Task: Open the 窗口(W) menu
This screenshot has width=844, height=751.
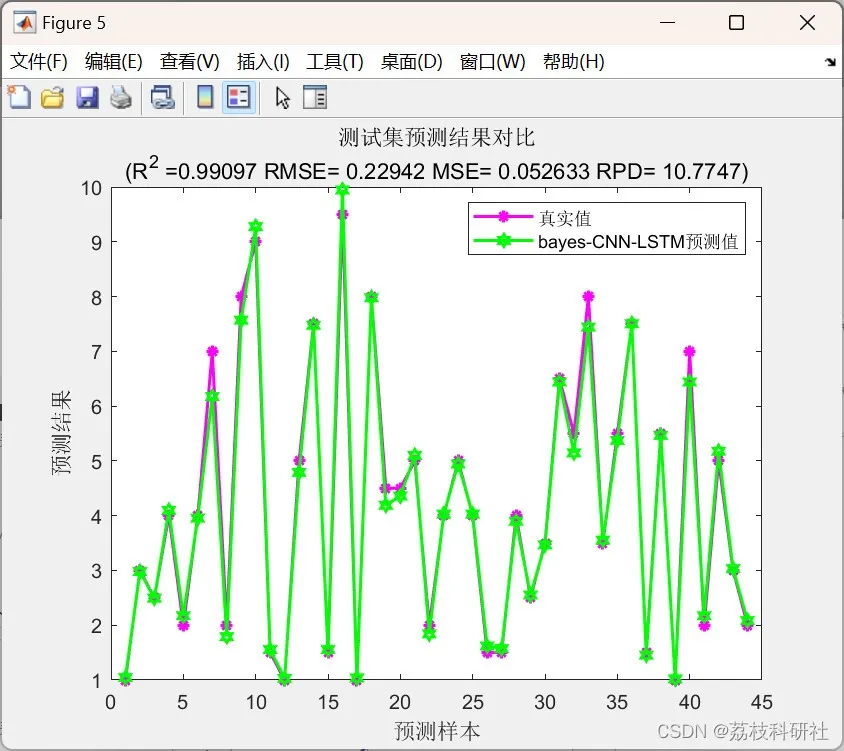Action: [x=493, y=61]
